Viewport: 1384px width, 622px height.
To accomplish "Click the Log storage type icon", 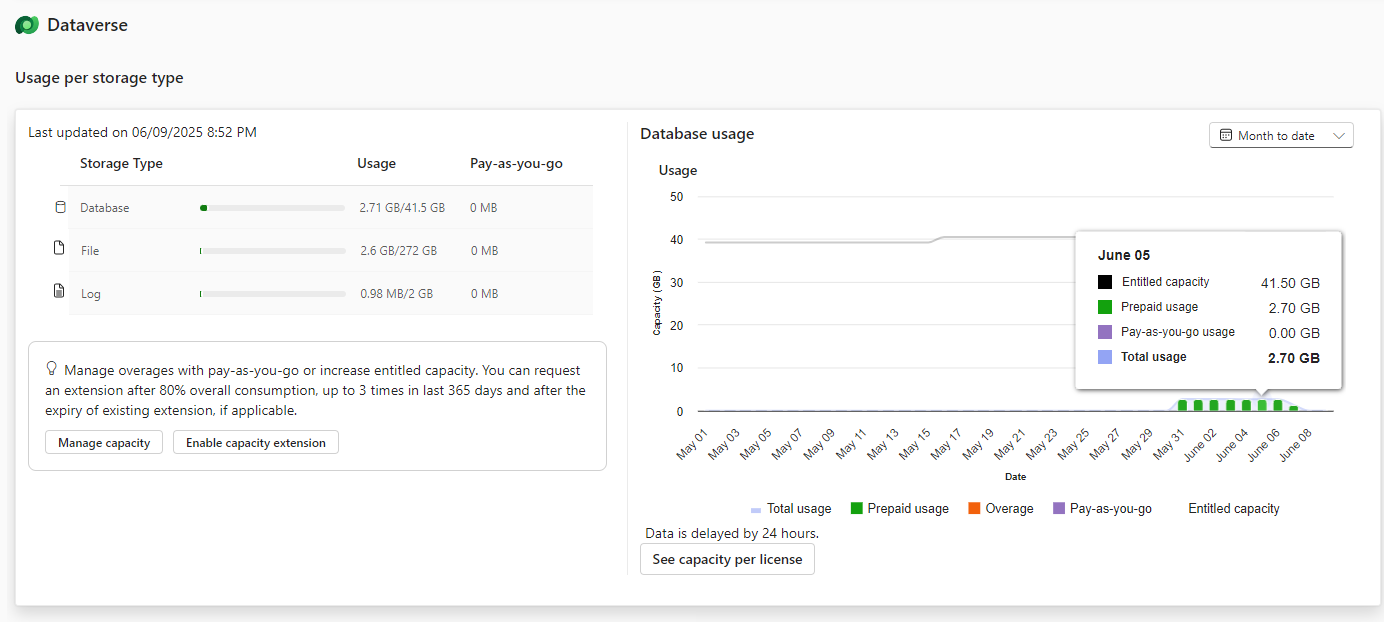I will tap(59, 291).
